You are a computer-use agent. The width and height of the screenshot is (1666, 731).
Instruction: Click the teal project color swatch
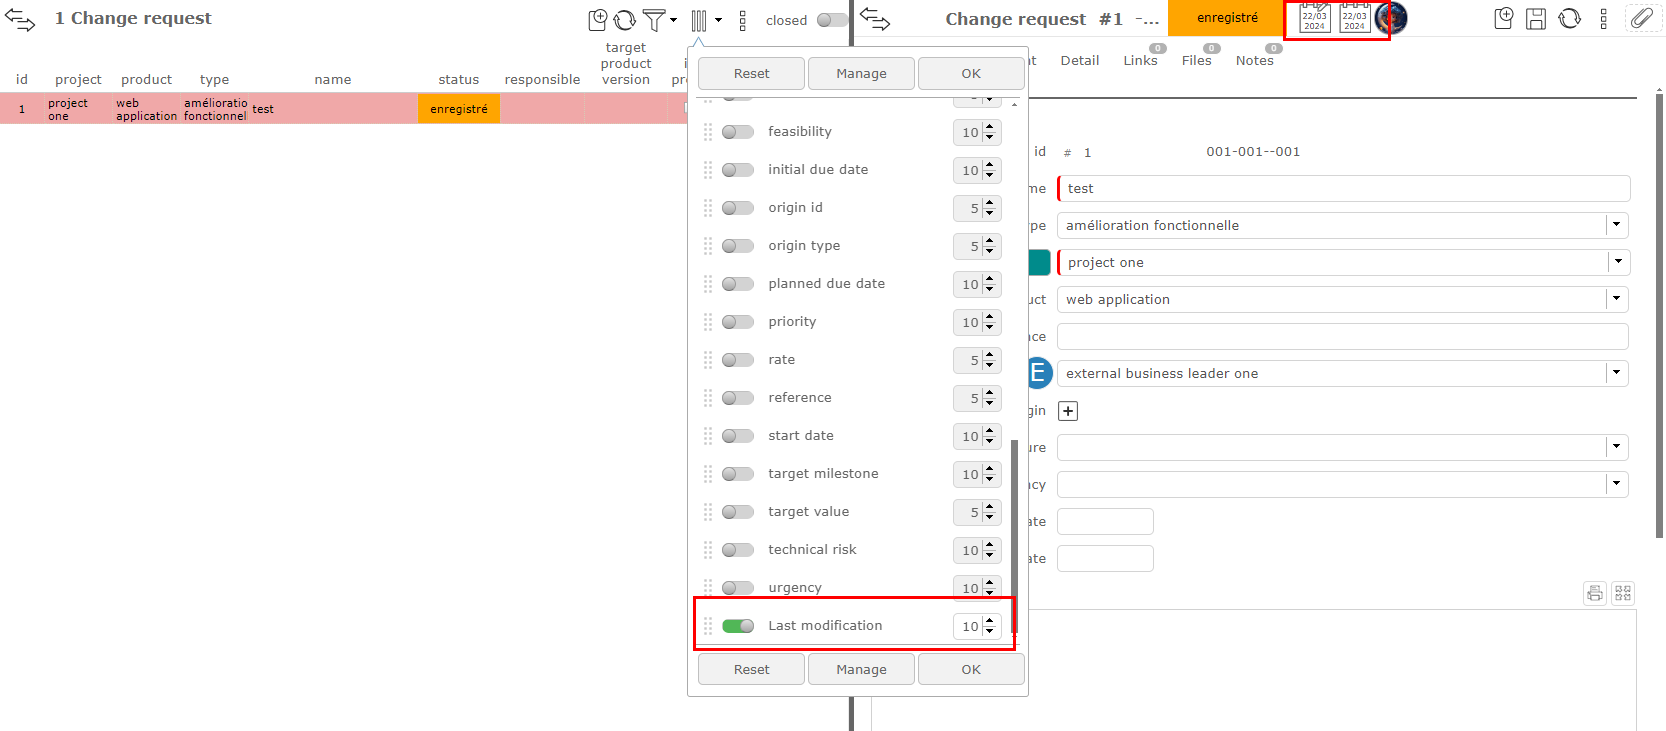point(1039,262)
